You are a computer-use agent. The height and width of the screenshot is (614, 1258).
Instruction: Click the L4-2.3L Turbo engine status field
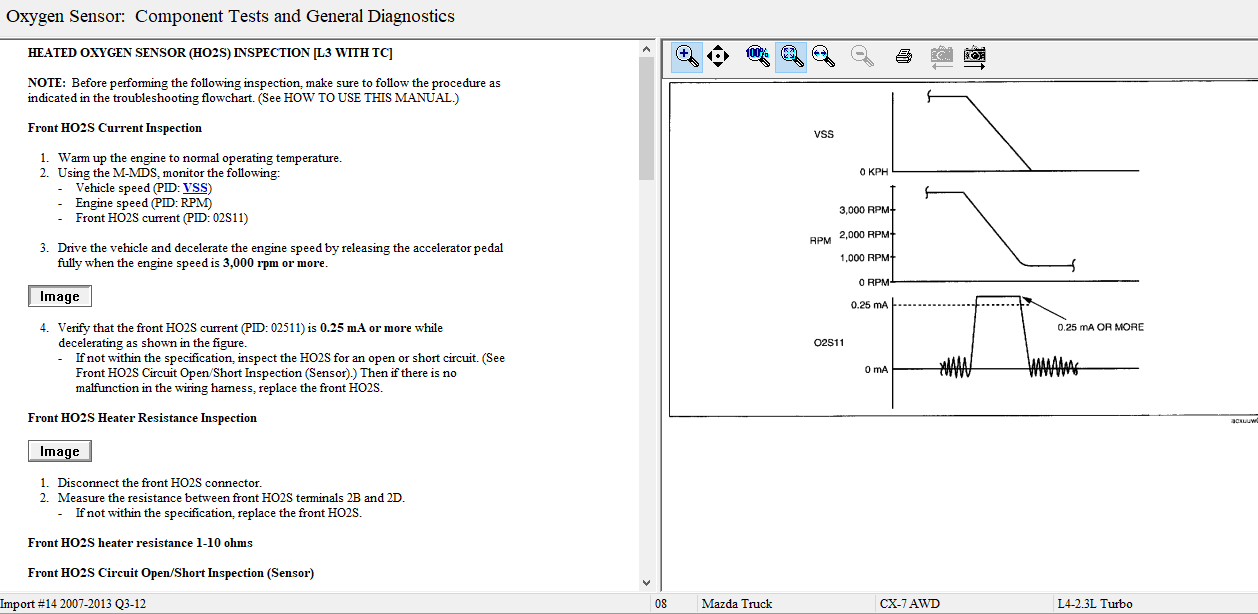pos(1095,604)
